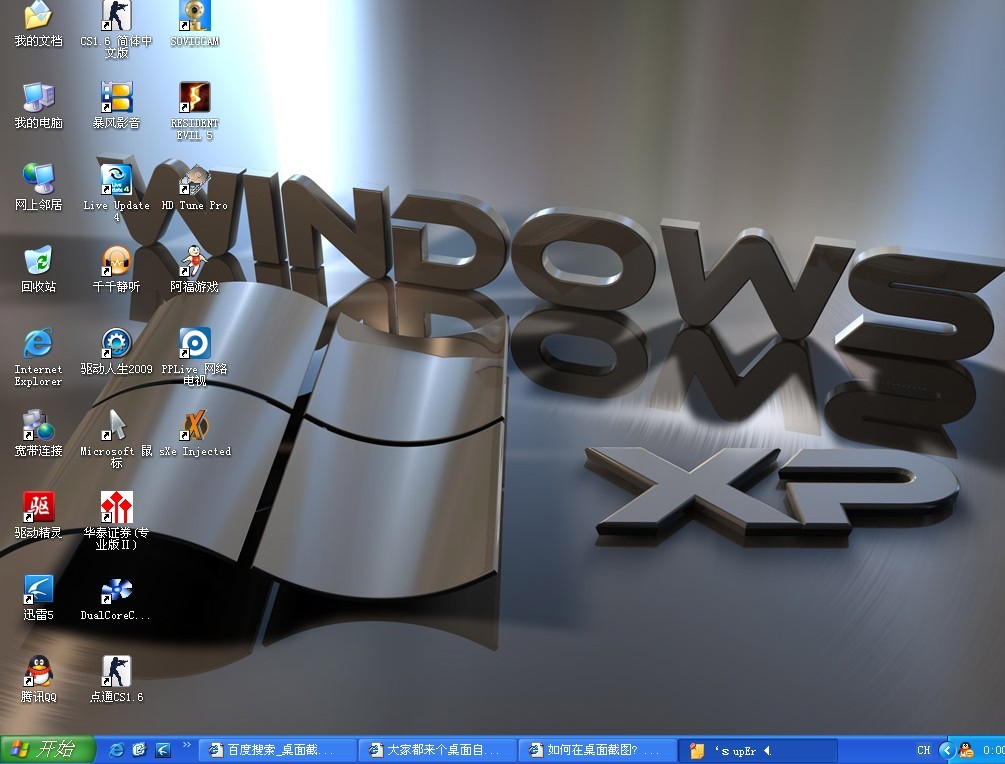Select the DualCoreC... shortcut

point(116,597)
